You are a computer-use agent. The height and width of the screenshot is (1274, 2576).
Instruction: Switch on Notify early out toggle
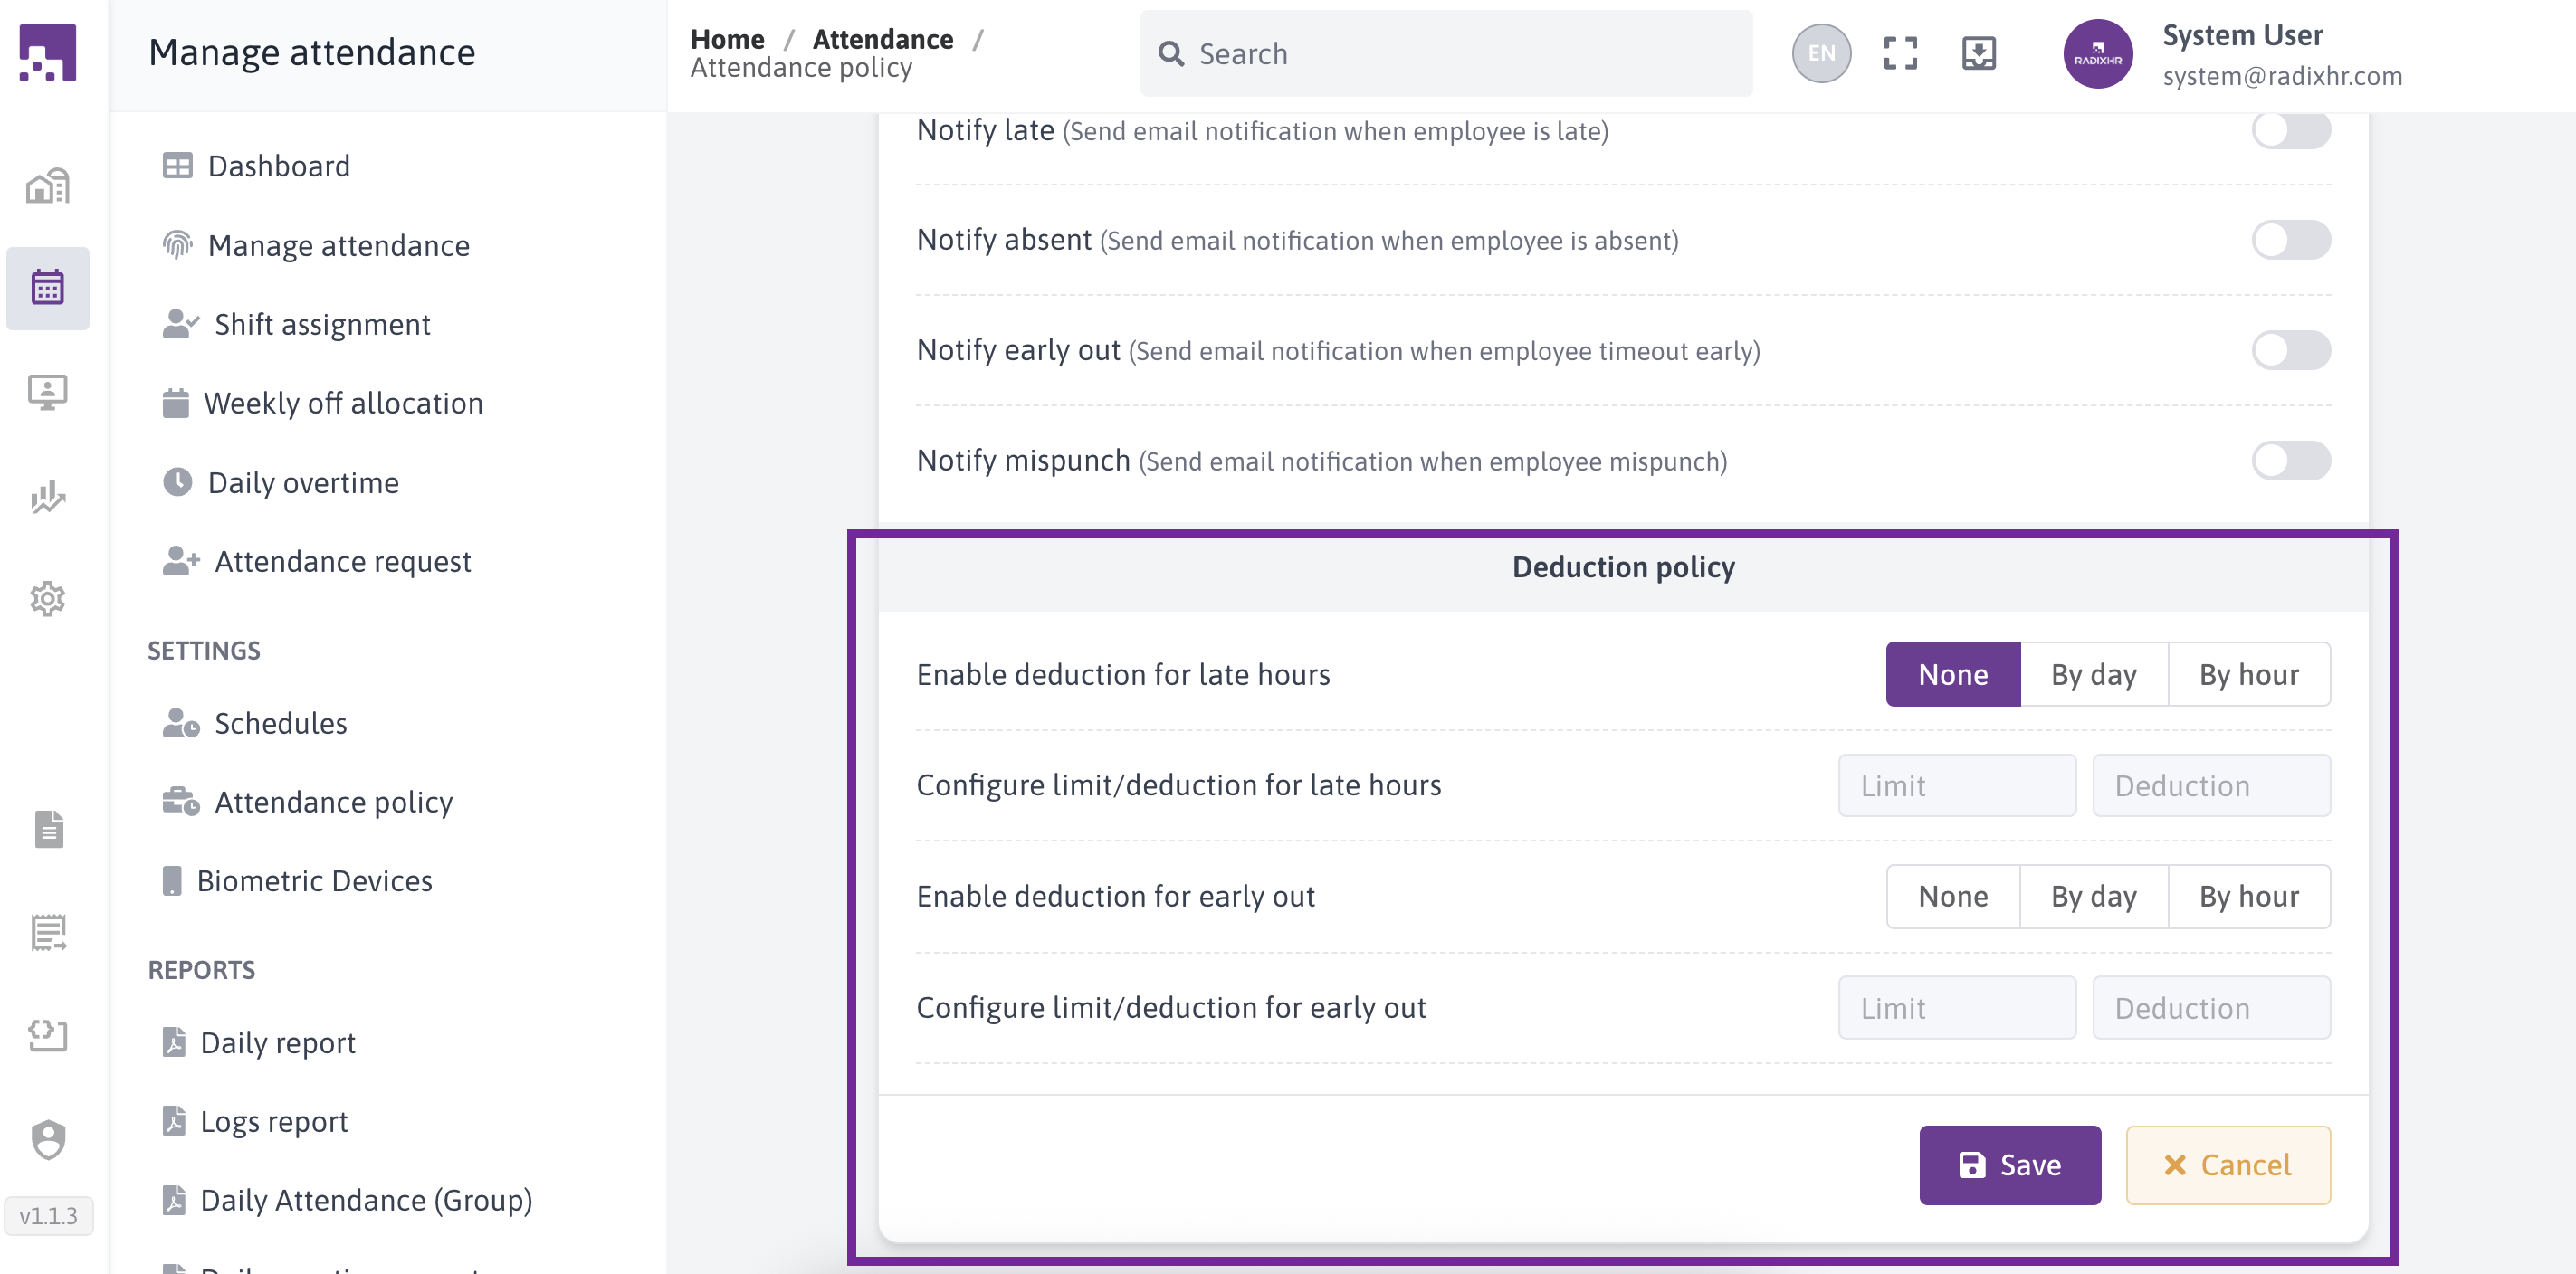click(2290, 351)
